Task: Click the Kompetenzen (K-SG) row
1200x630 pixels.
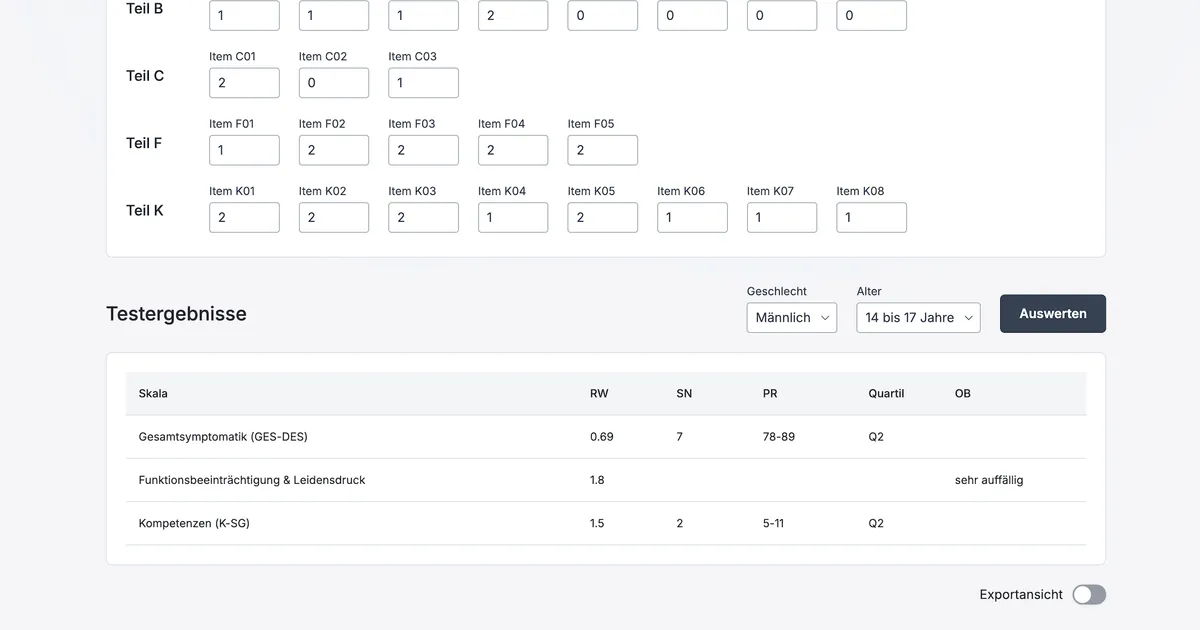Action: 605,523
